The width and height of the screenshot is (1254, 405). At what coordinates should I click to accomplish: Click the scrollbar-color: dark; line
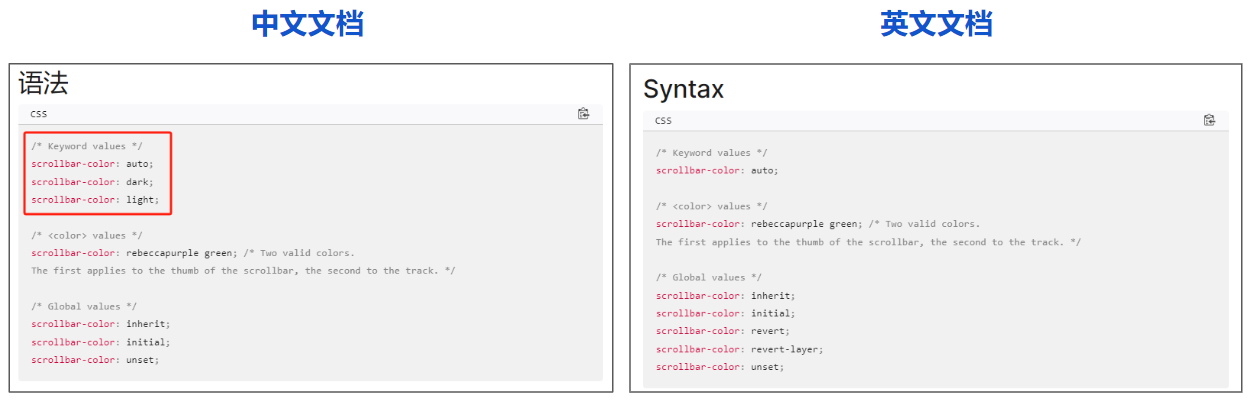pos(93,182)
